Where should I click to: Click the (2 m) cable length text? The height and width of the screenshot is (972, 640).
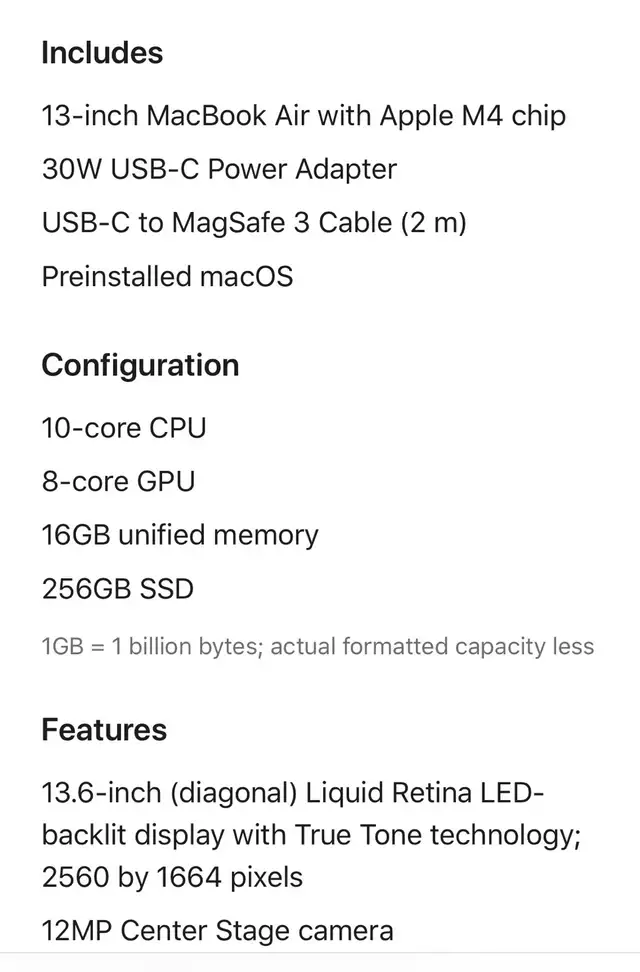click(433, 223)
